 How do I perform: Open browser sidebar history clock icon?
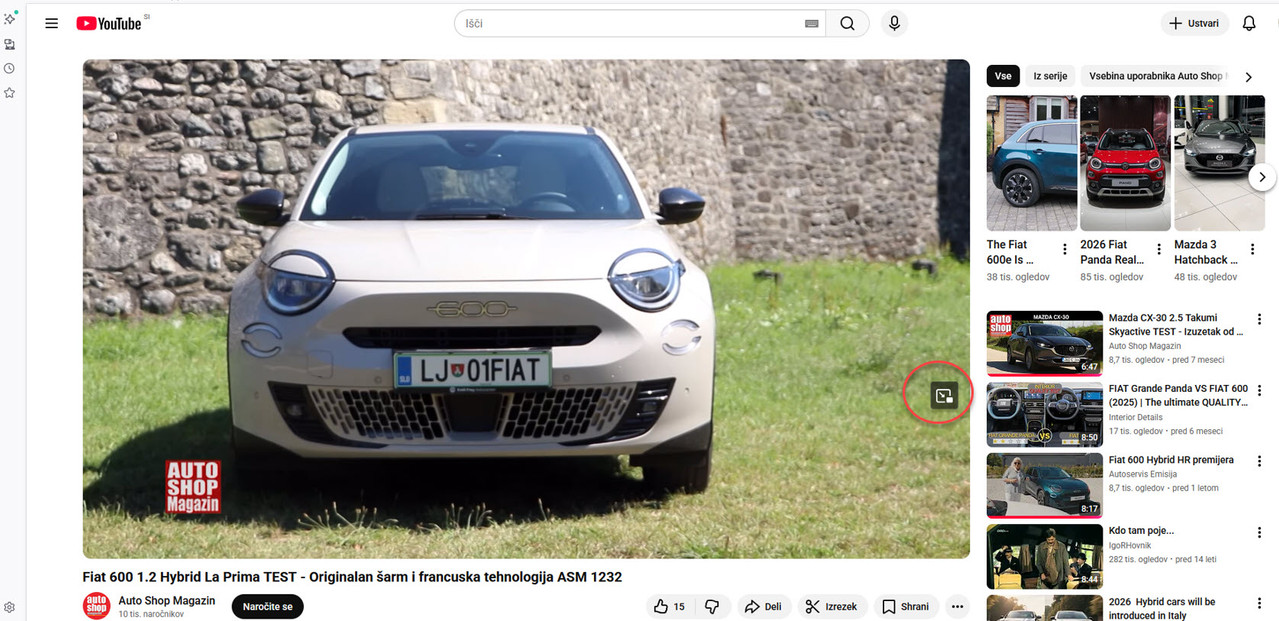point(9,68)
